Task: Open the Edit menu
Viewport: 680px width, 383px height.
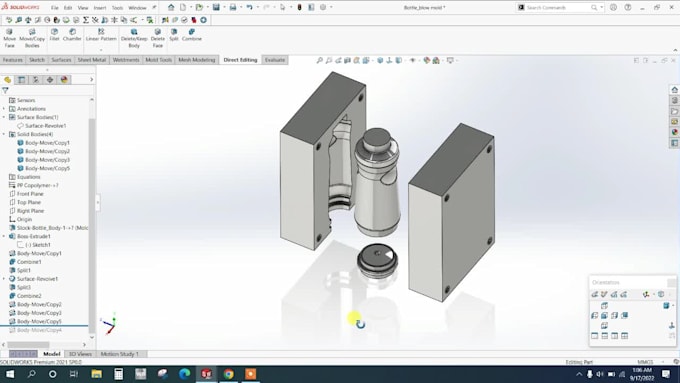Action: pos(68,8)
